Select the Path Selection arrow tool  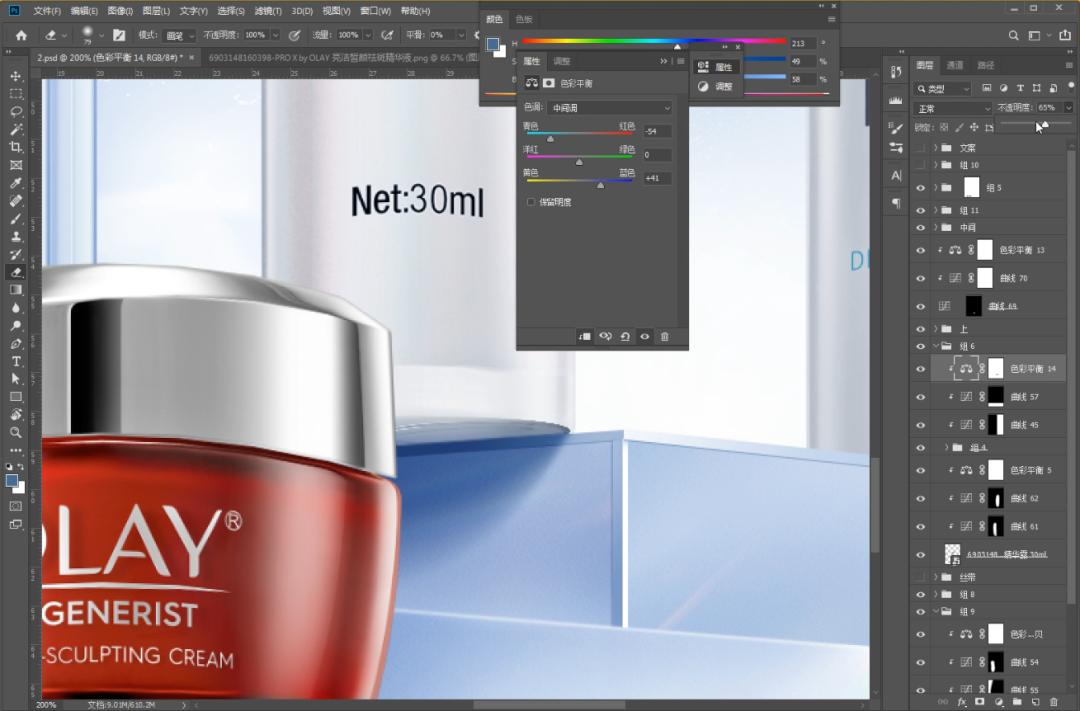(x=16, y=379)
